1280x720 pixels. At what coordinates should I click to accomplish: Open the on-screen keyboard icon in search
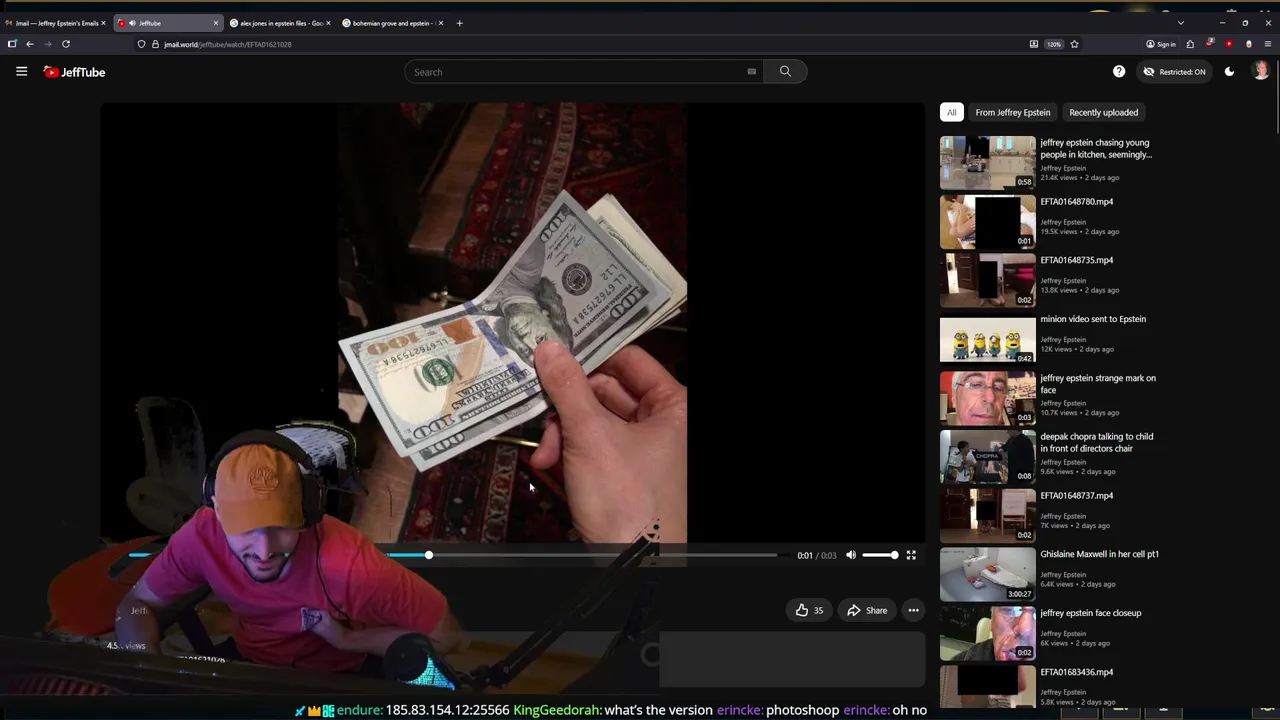751,72
